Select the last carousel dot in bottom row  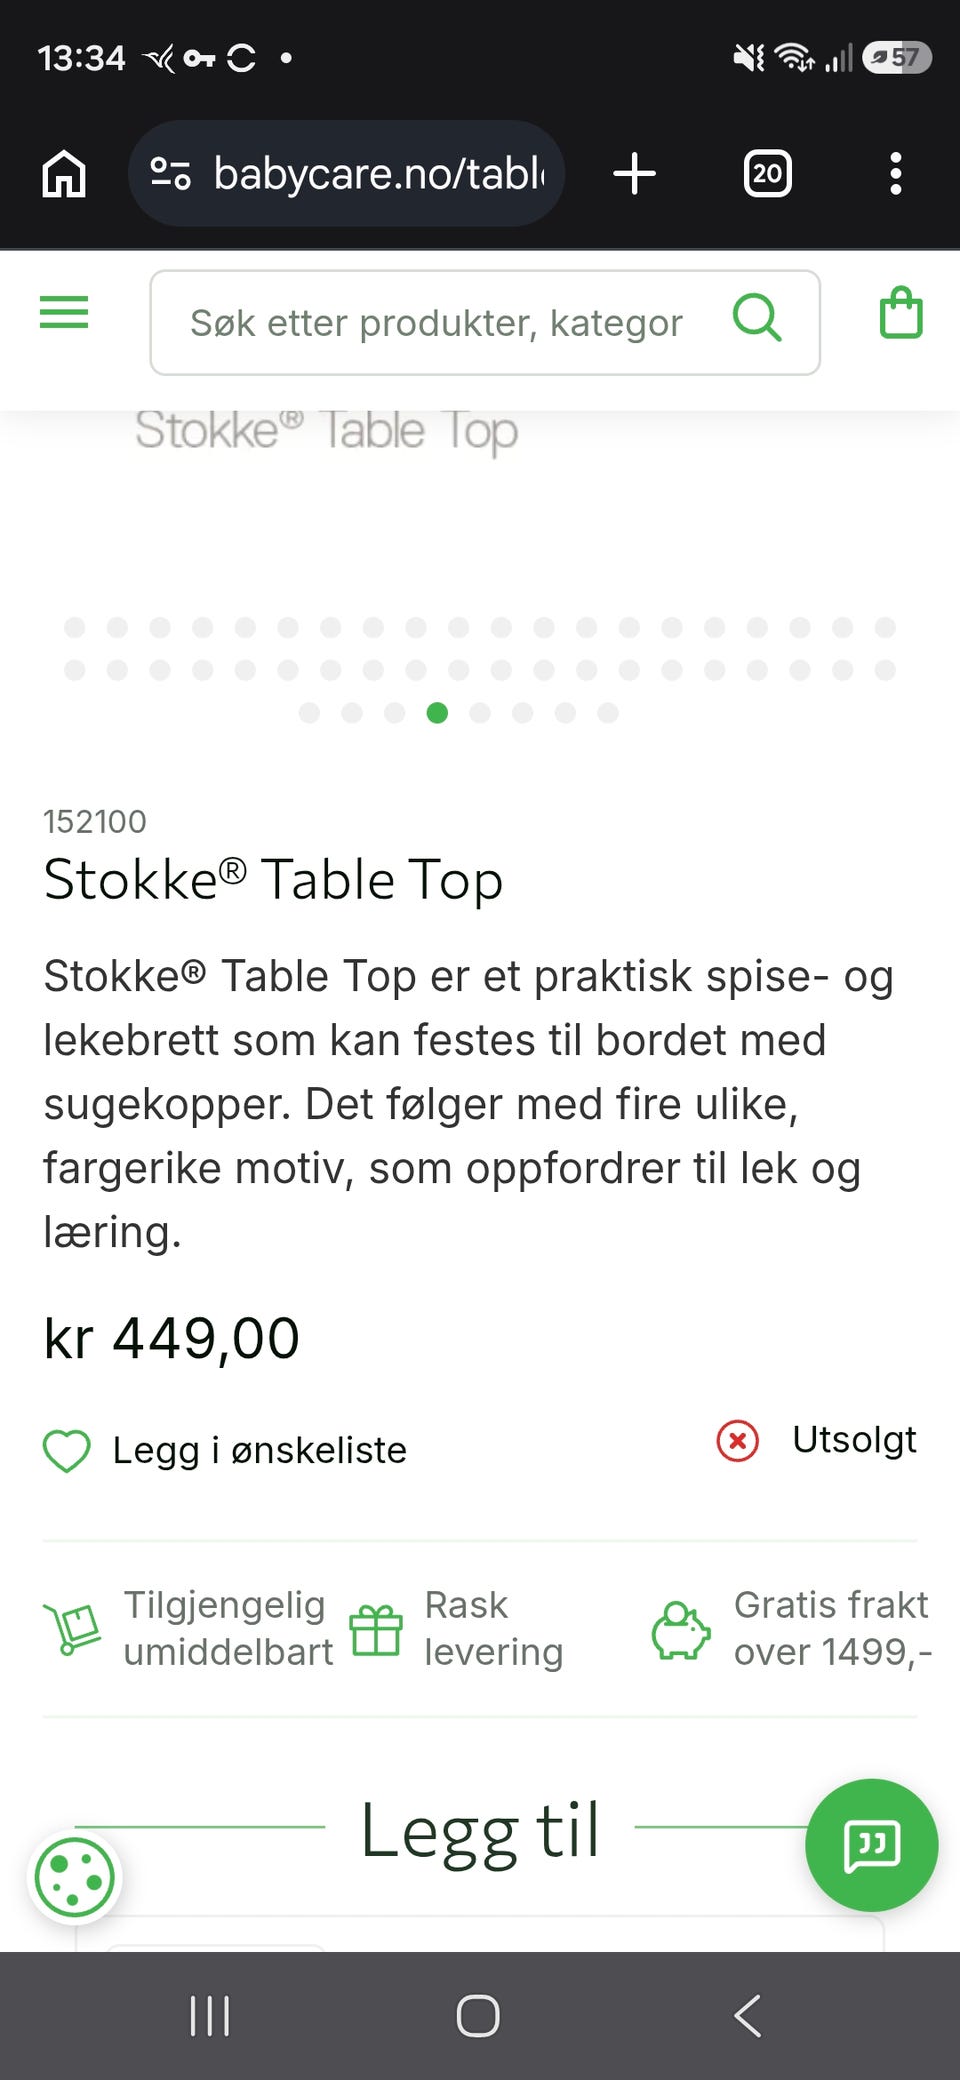(608, 713)
